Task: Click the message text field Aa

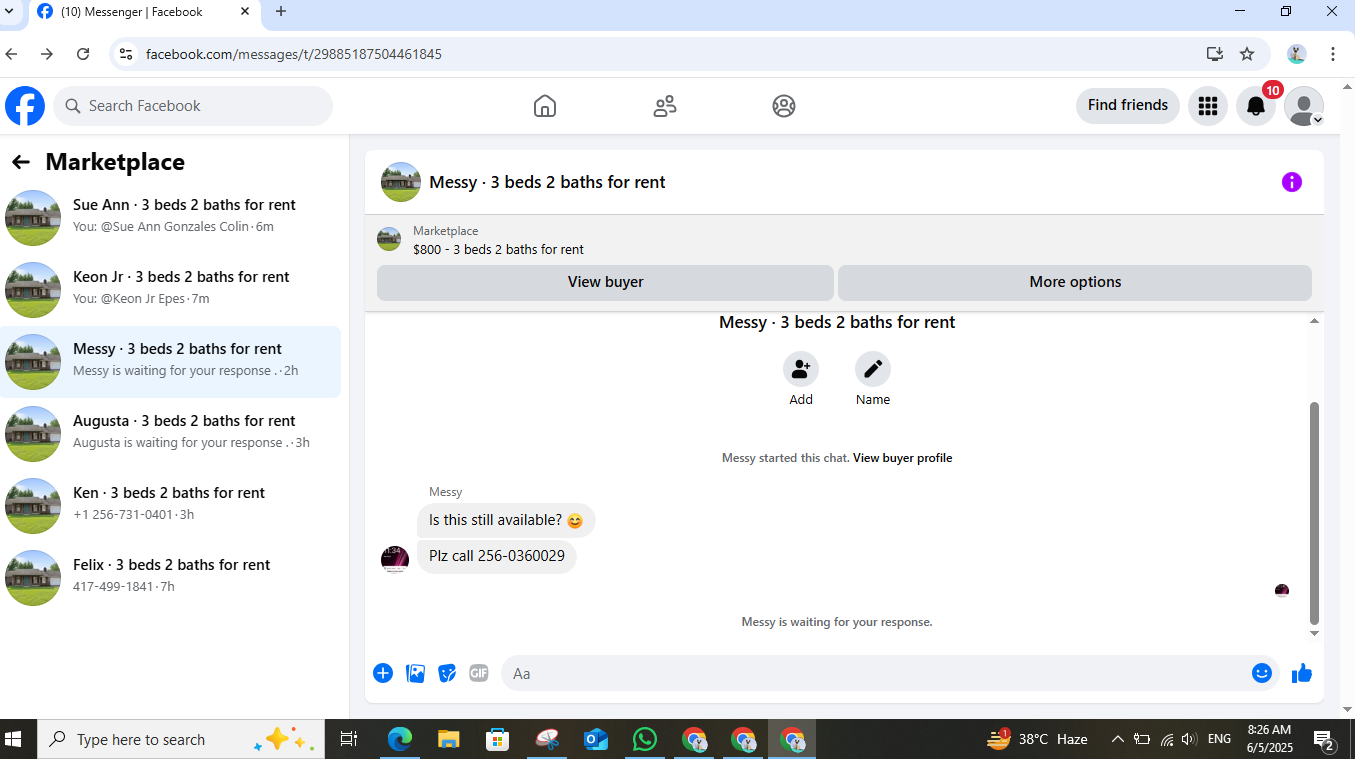Action: (x=878, y=673)
